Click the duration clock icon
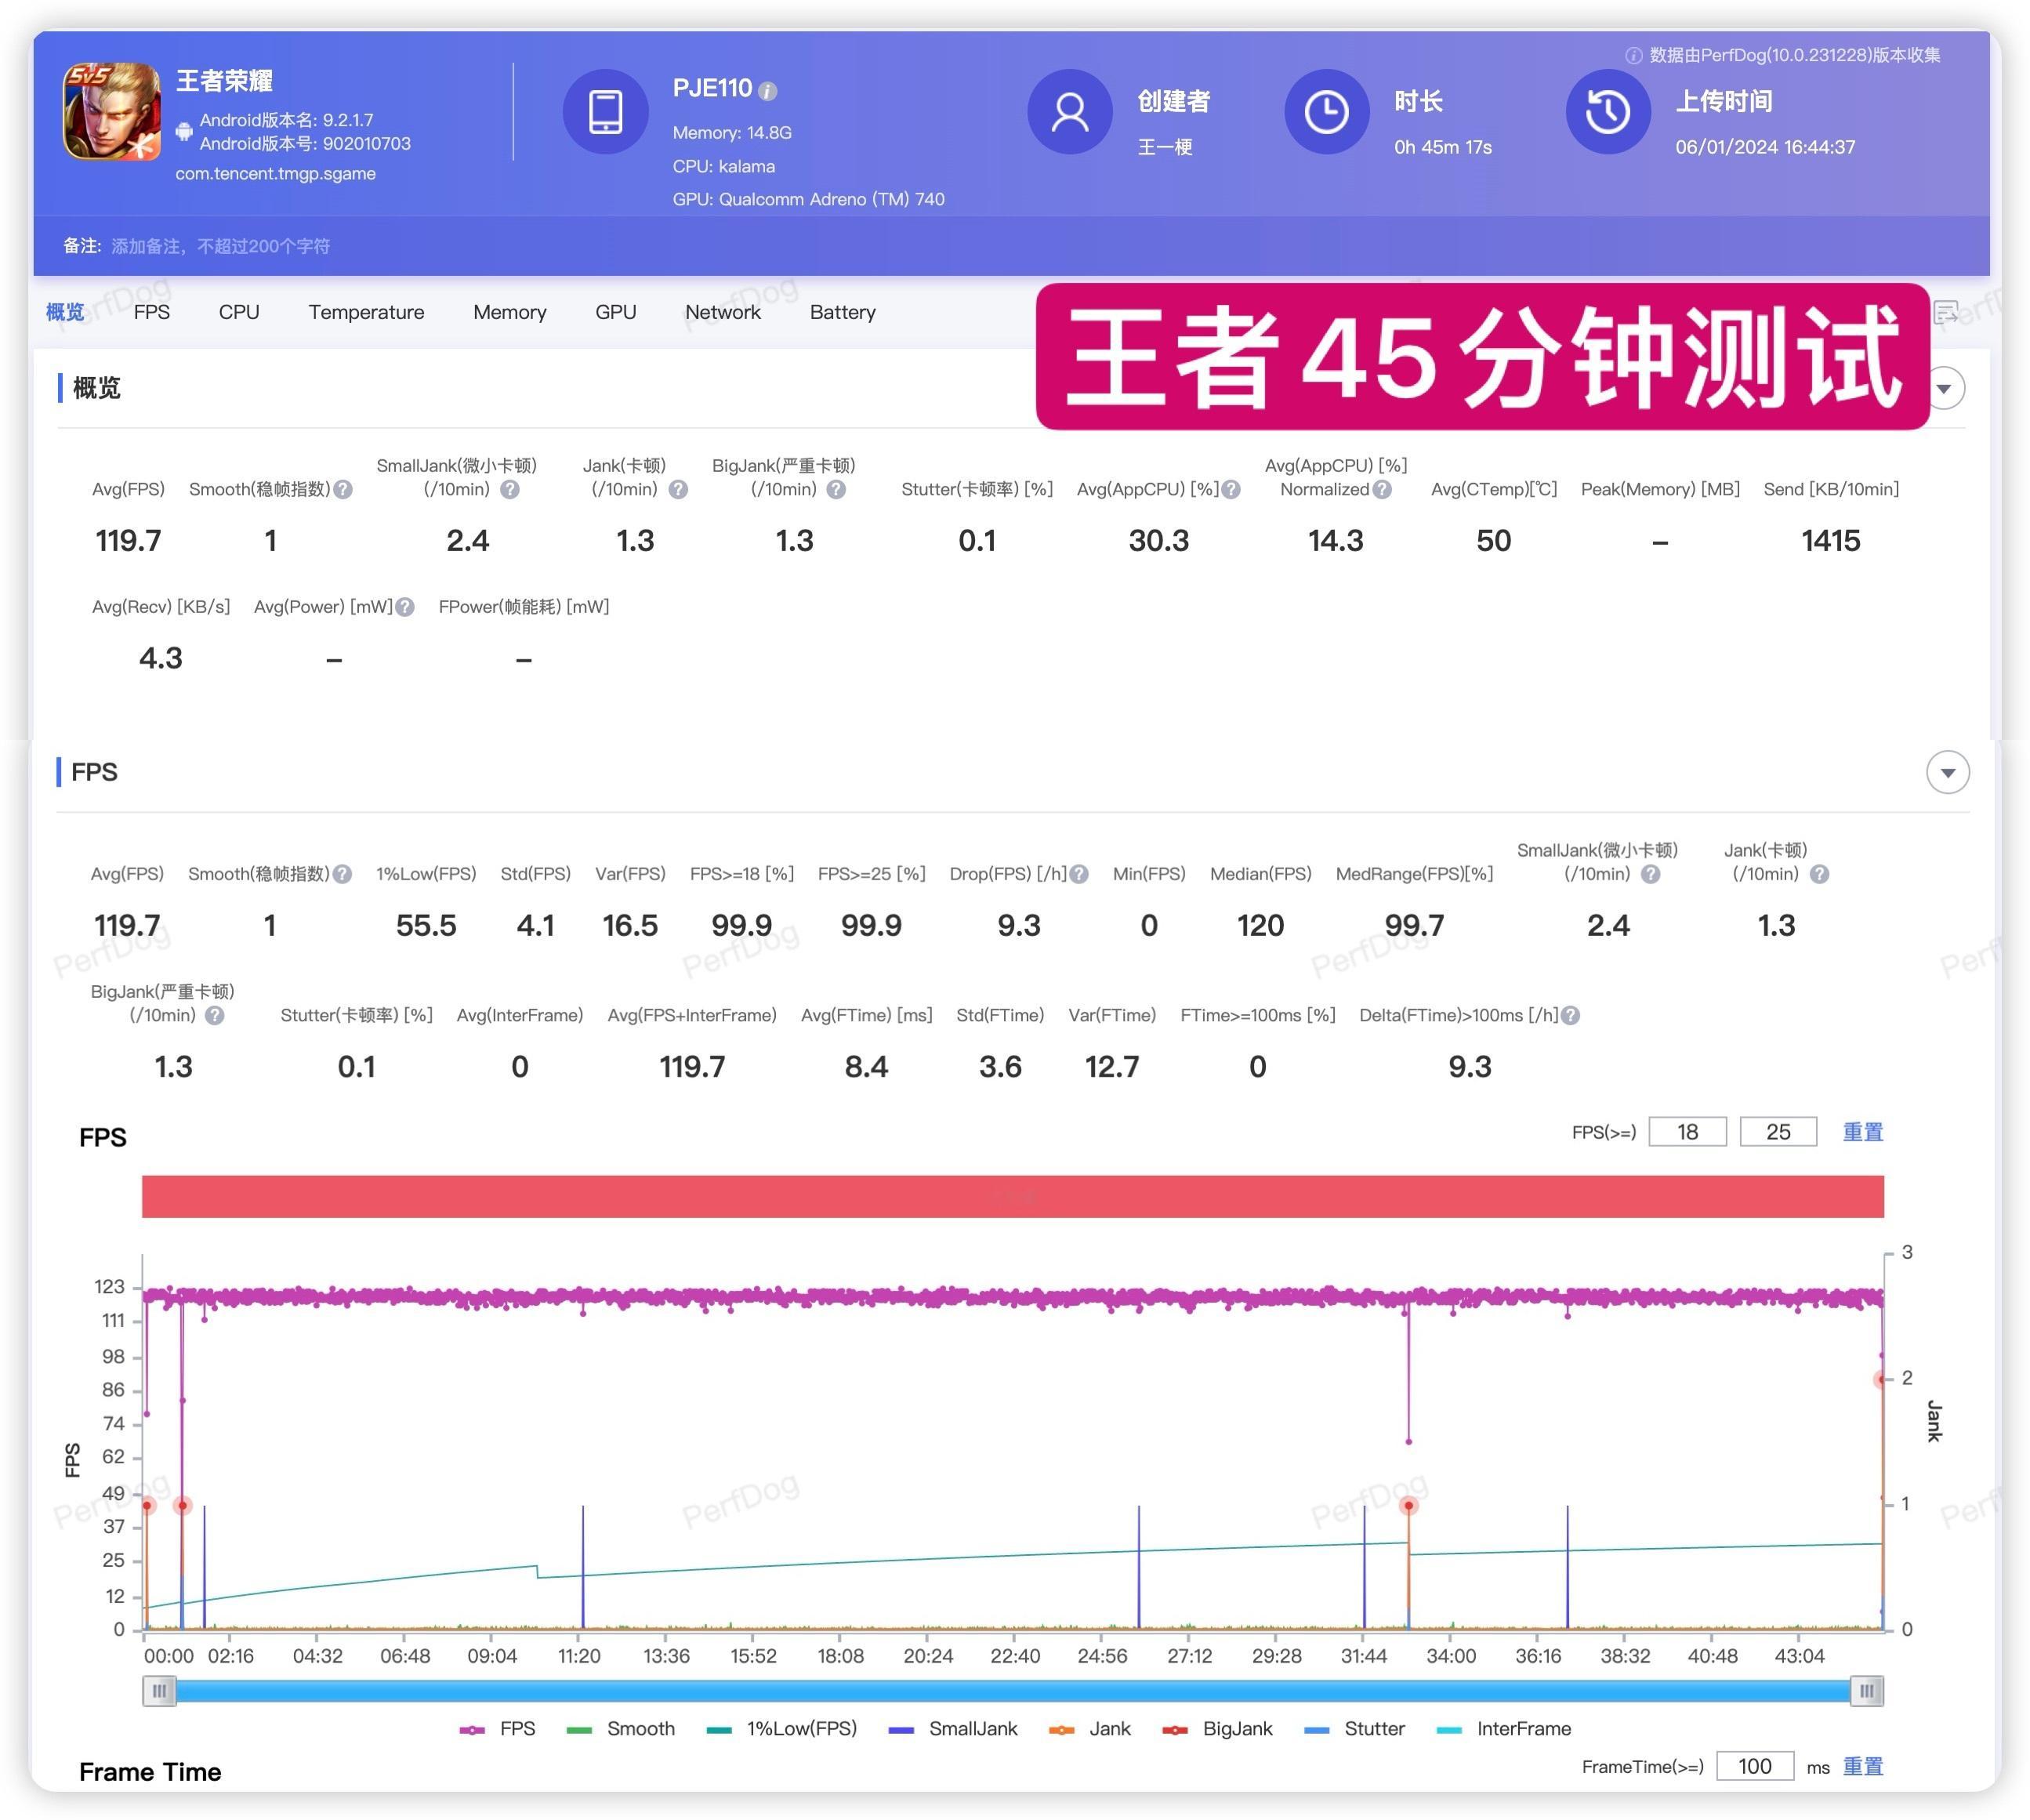Viewport: 2030px width, 1820px height. pos(1326,111)
